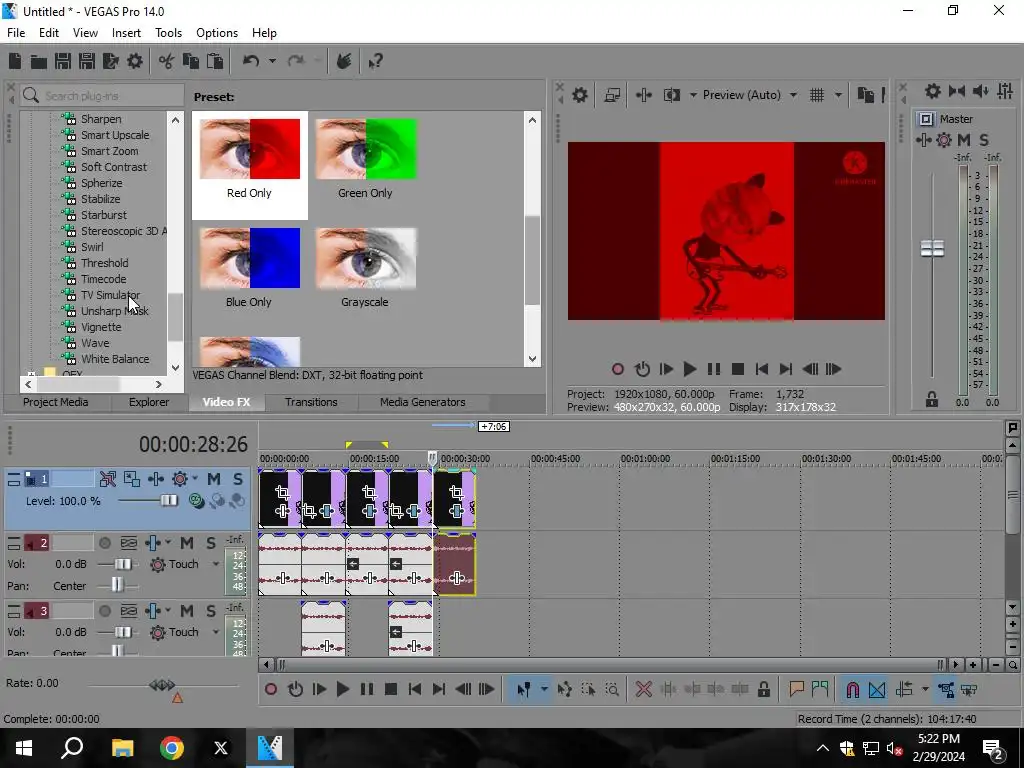Mute audio track 2
Viewport: 1024px width, 768px height.
[187, 543]
